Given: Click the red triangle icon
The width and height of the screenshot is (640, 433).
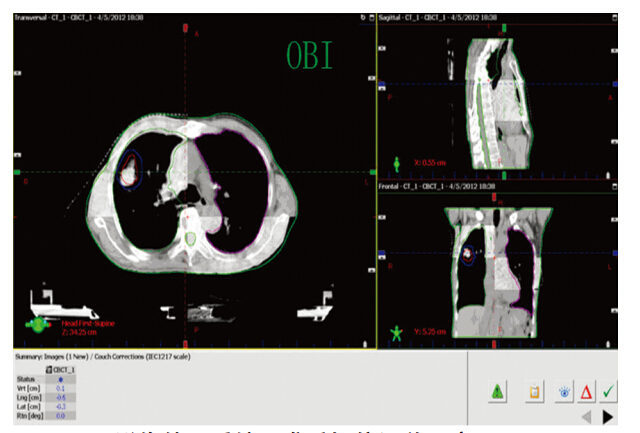Looking at the screenshot, I should (x=587, y=391).
